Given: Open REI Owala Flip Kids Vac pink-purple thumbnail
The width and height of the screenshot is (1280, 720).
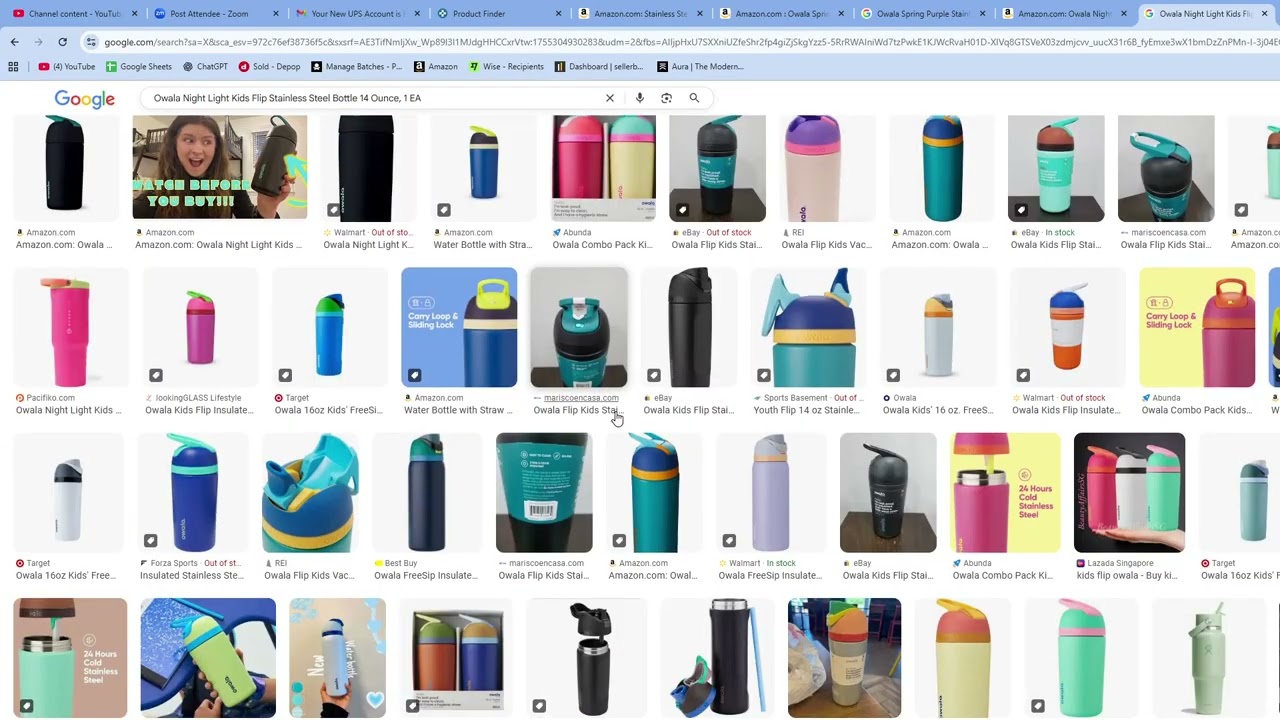Looking at the screenshot, I should tap(827, 168).
